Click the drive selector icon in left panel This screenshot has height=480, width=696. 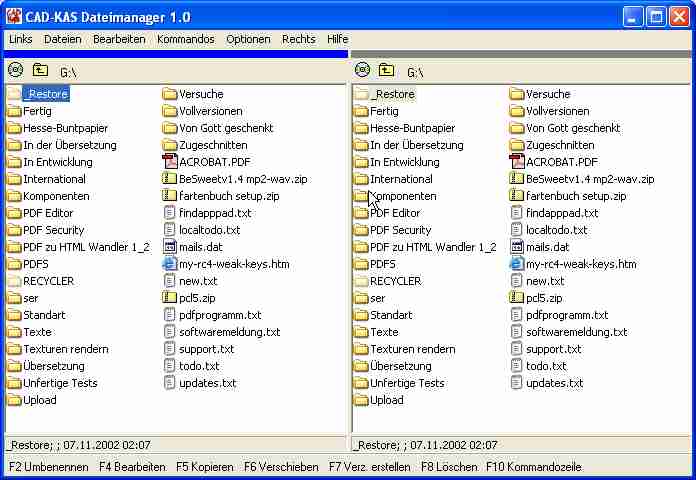(x=16, y=70)
